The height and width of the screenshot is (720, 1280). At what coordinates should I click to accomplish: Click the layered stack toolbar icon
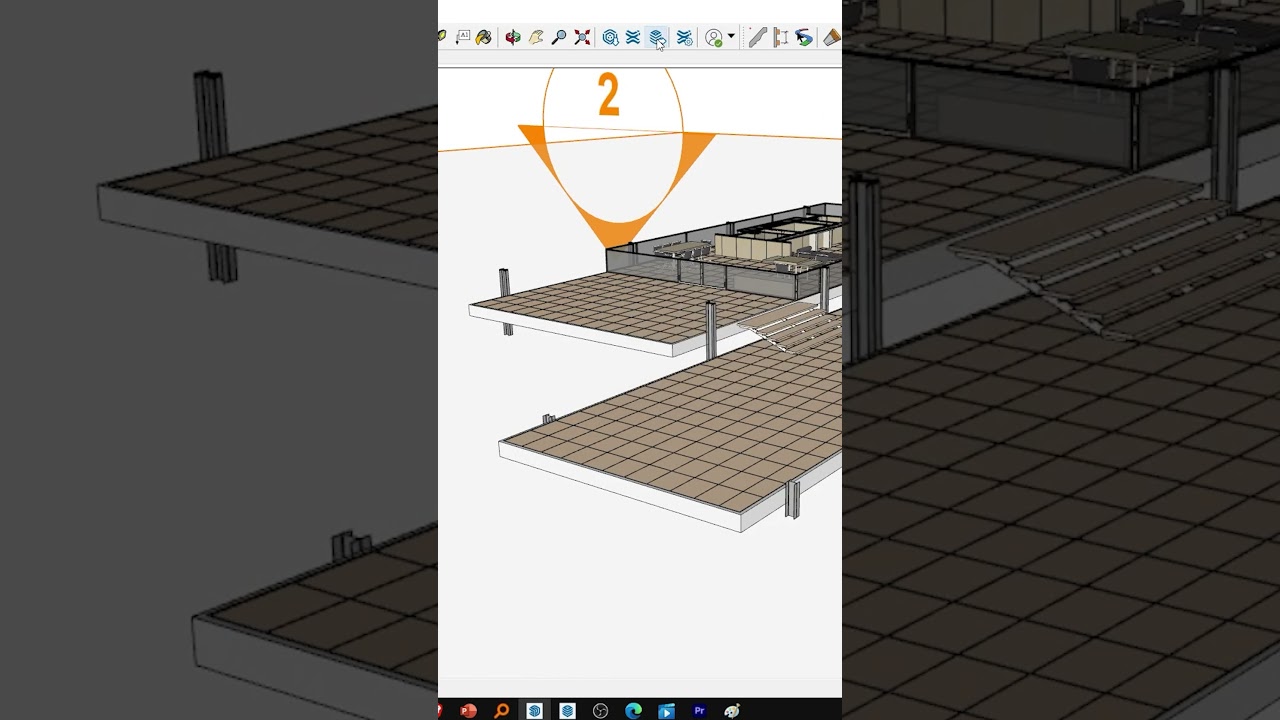[x=657, y=37]
